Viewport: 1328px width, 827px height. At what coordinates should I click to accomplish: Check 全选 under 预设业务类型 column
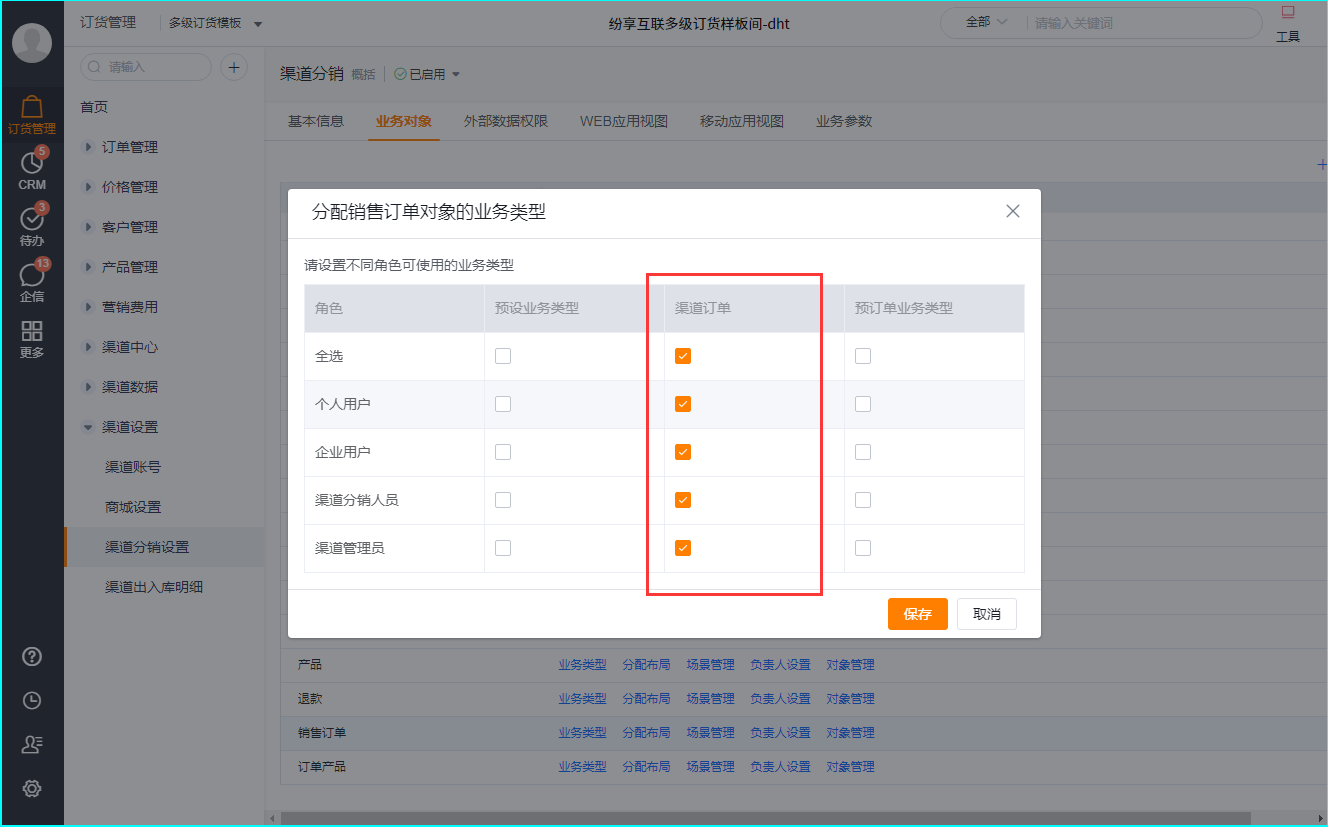coord(502,355)
